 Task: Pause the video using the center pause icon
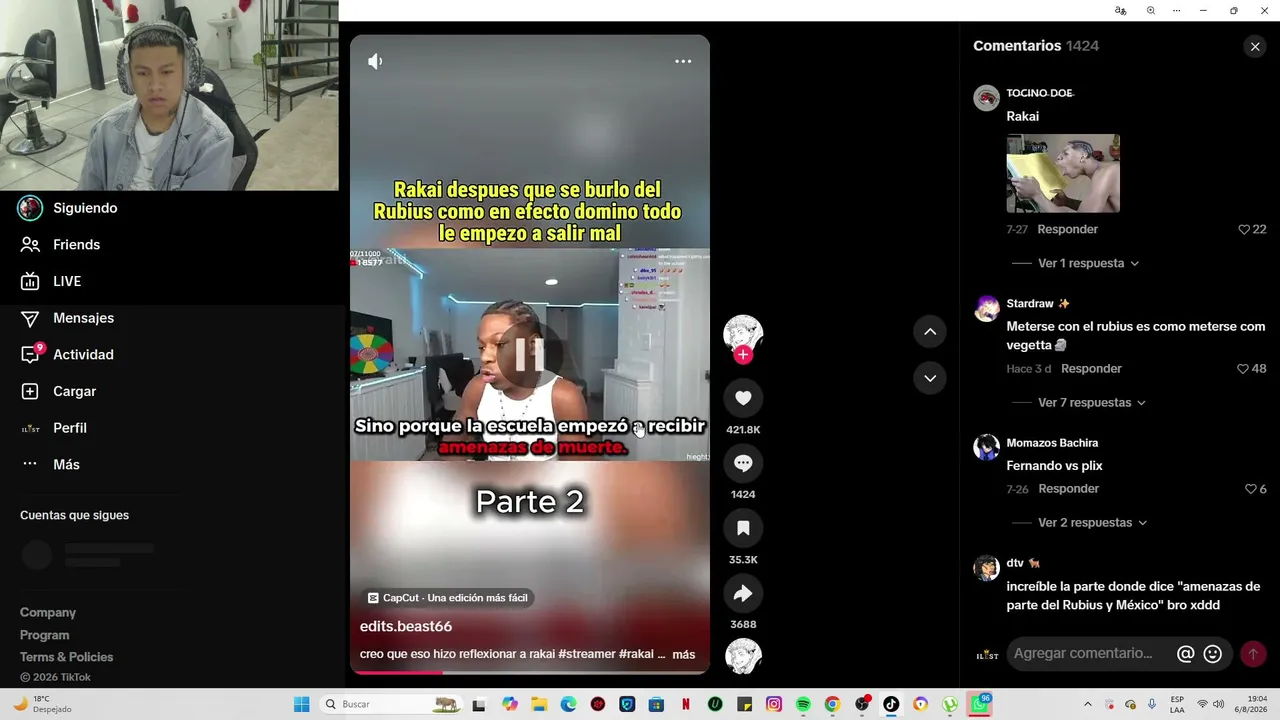(x=529, y=354)
